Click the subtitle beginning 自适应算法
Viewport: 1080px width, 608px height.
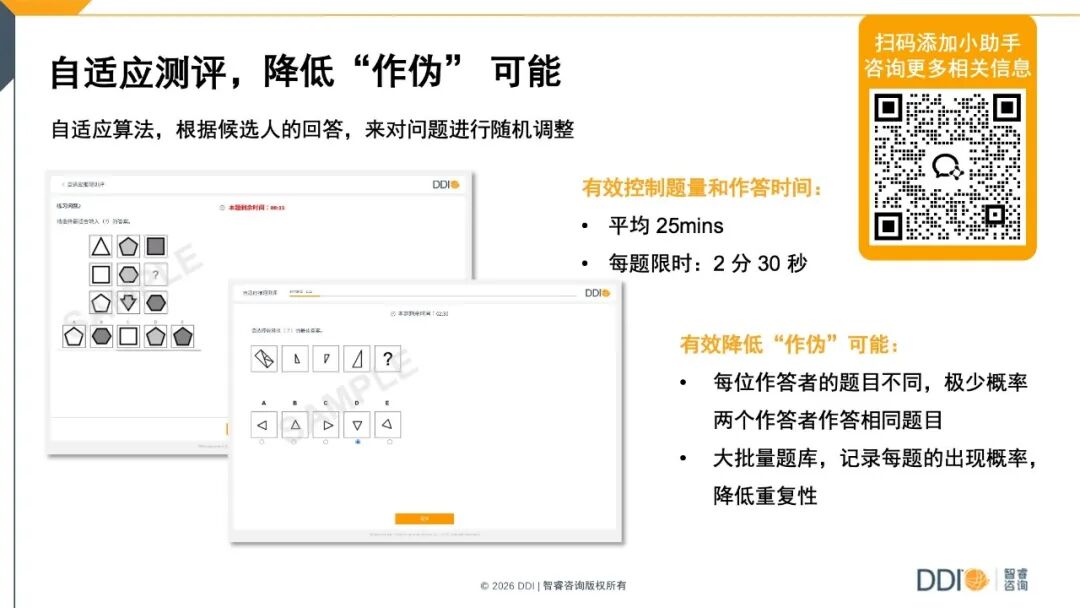(x=312, y=129)
